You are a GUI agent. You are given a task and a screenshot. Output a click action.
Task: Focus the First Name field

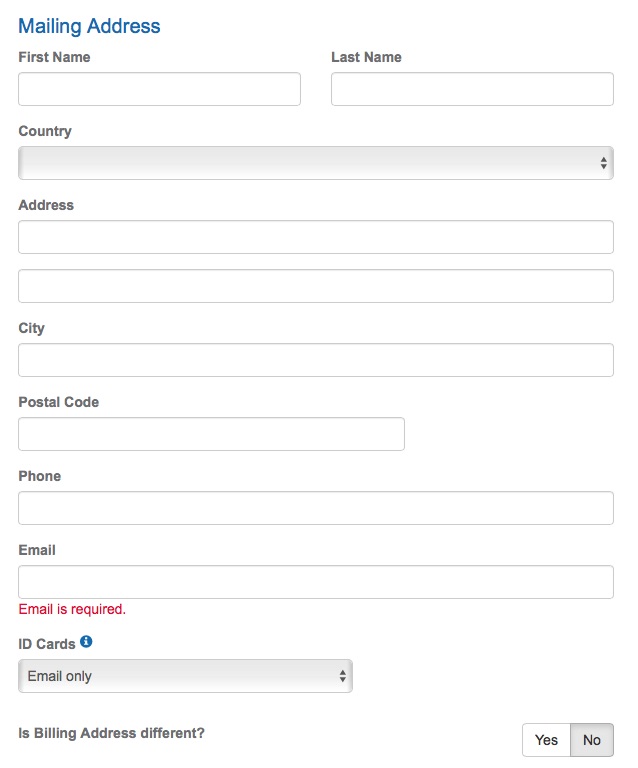click(159, 89)
